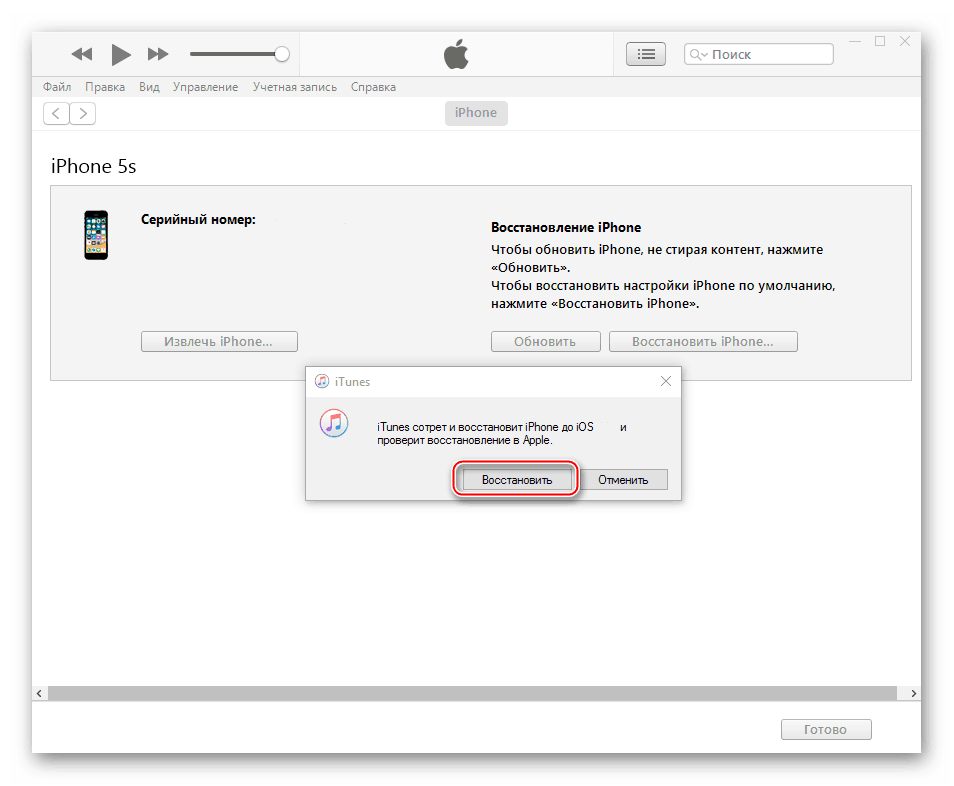954x786 pixels.
Task: Click the rewind previous track button
Action: (82, 54)
